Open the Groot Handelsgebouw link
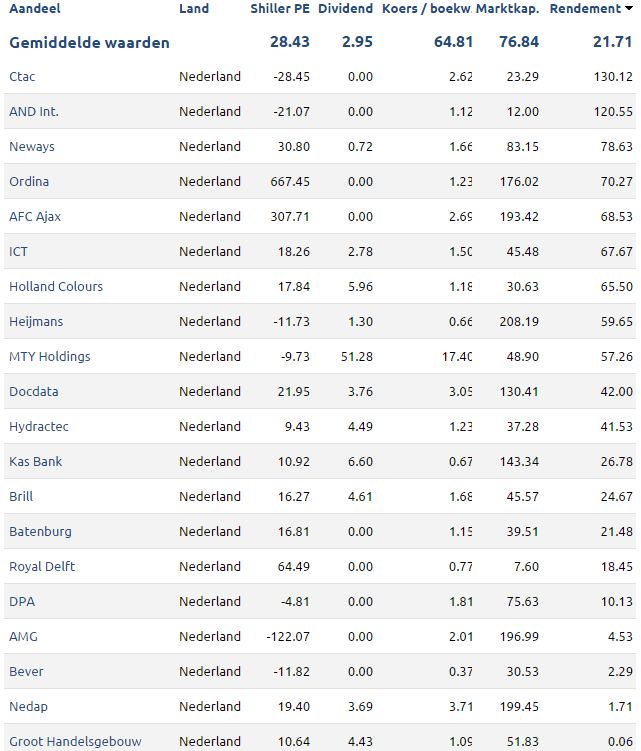The height and width of the screenshot is (751, 641). 75,741
